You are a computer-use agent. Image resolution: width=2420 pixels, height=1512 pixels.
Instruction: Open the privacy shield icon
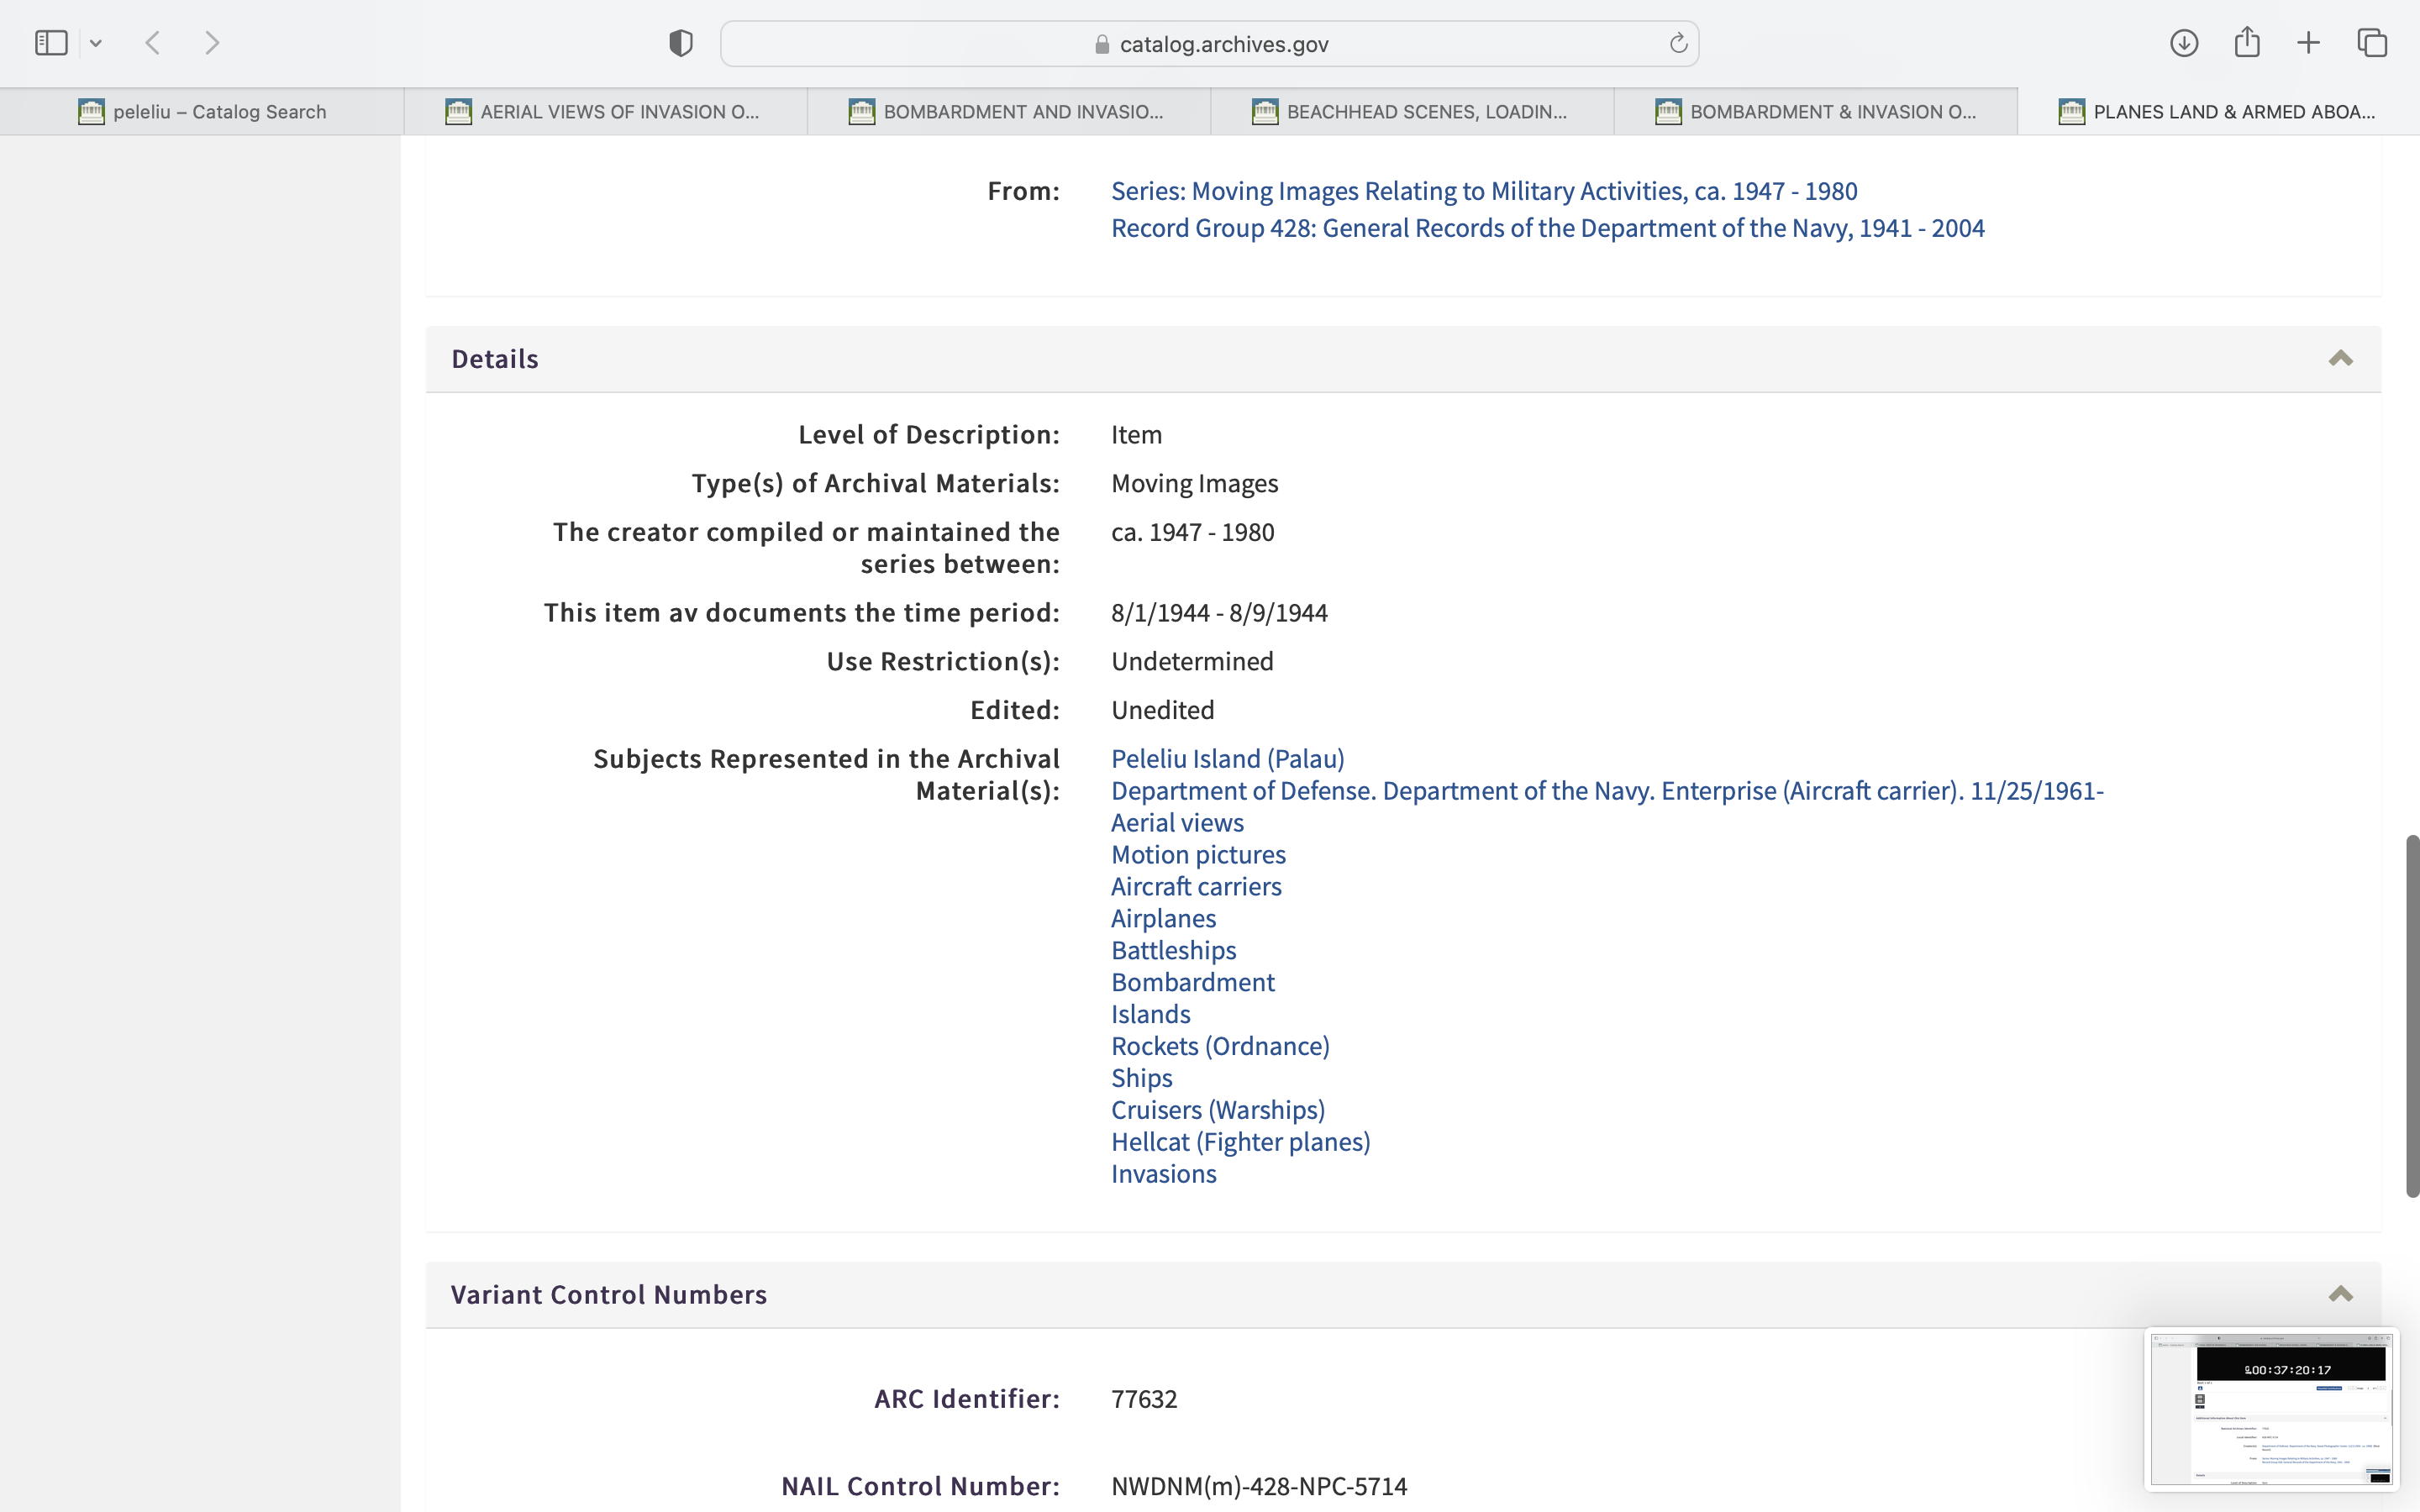pyautogui.click(x=681, y=43)
